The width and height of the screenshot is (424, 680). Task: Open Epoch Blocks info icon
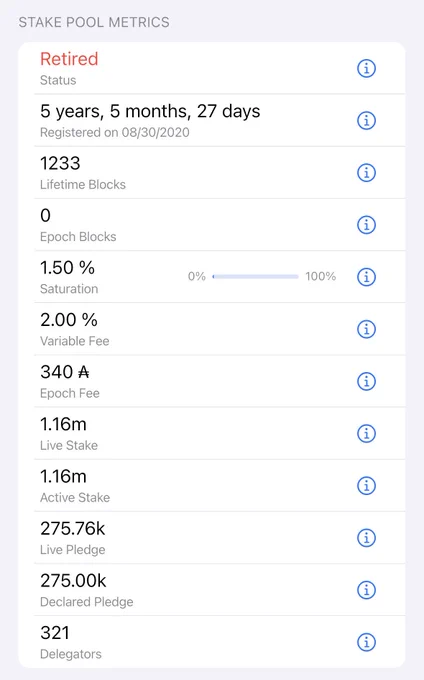point(366,225)
